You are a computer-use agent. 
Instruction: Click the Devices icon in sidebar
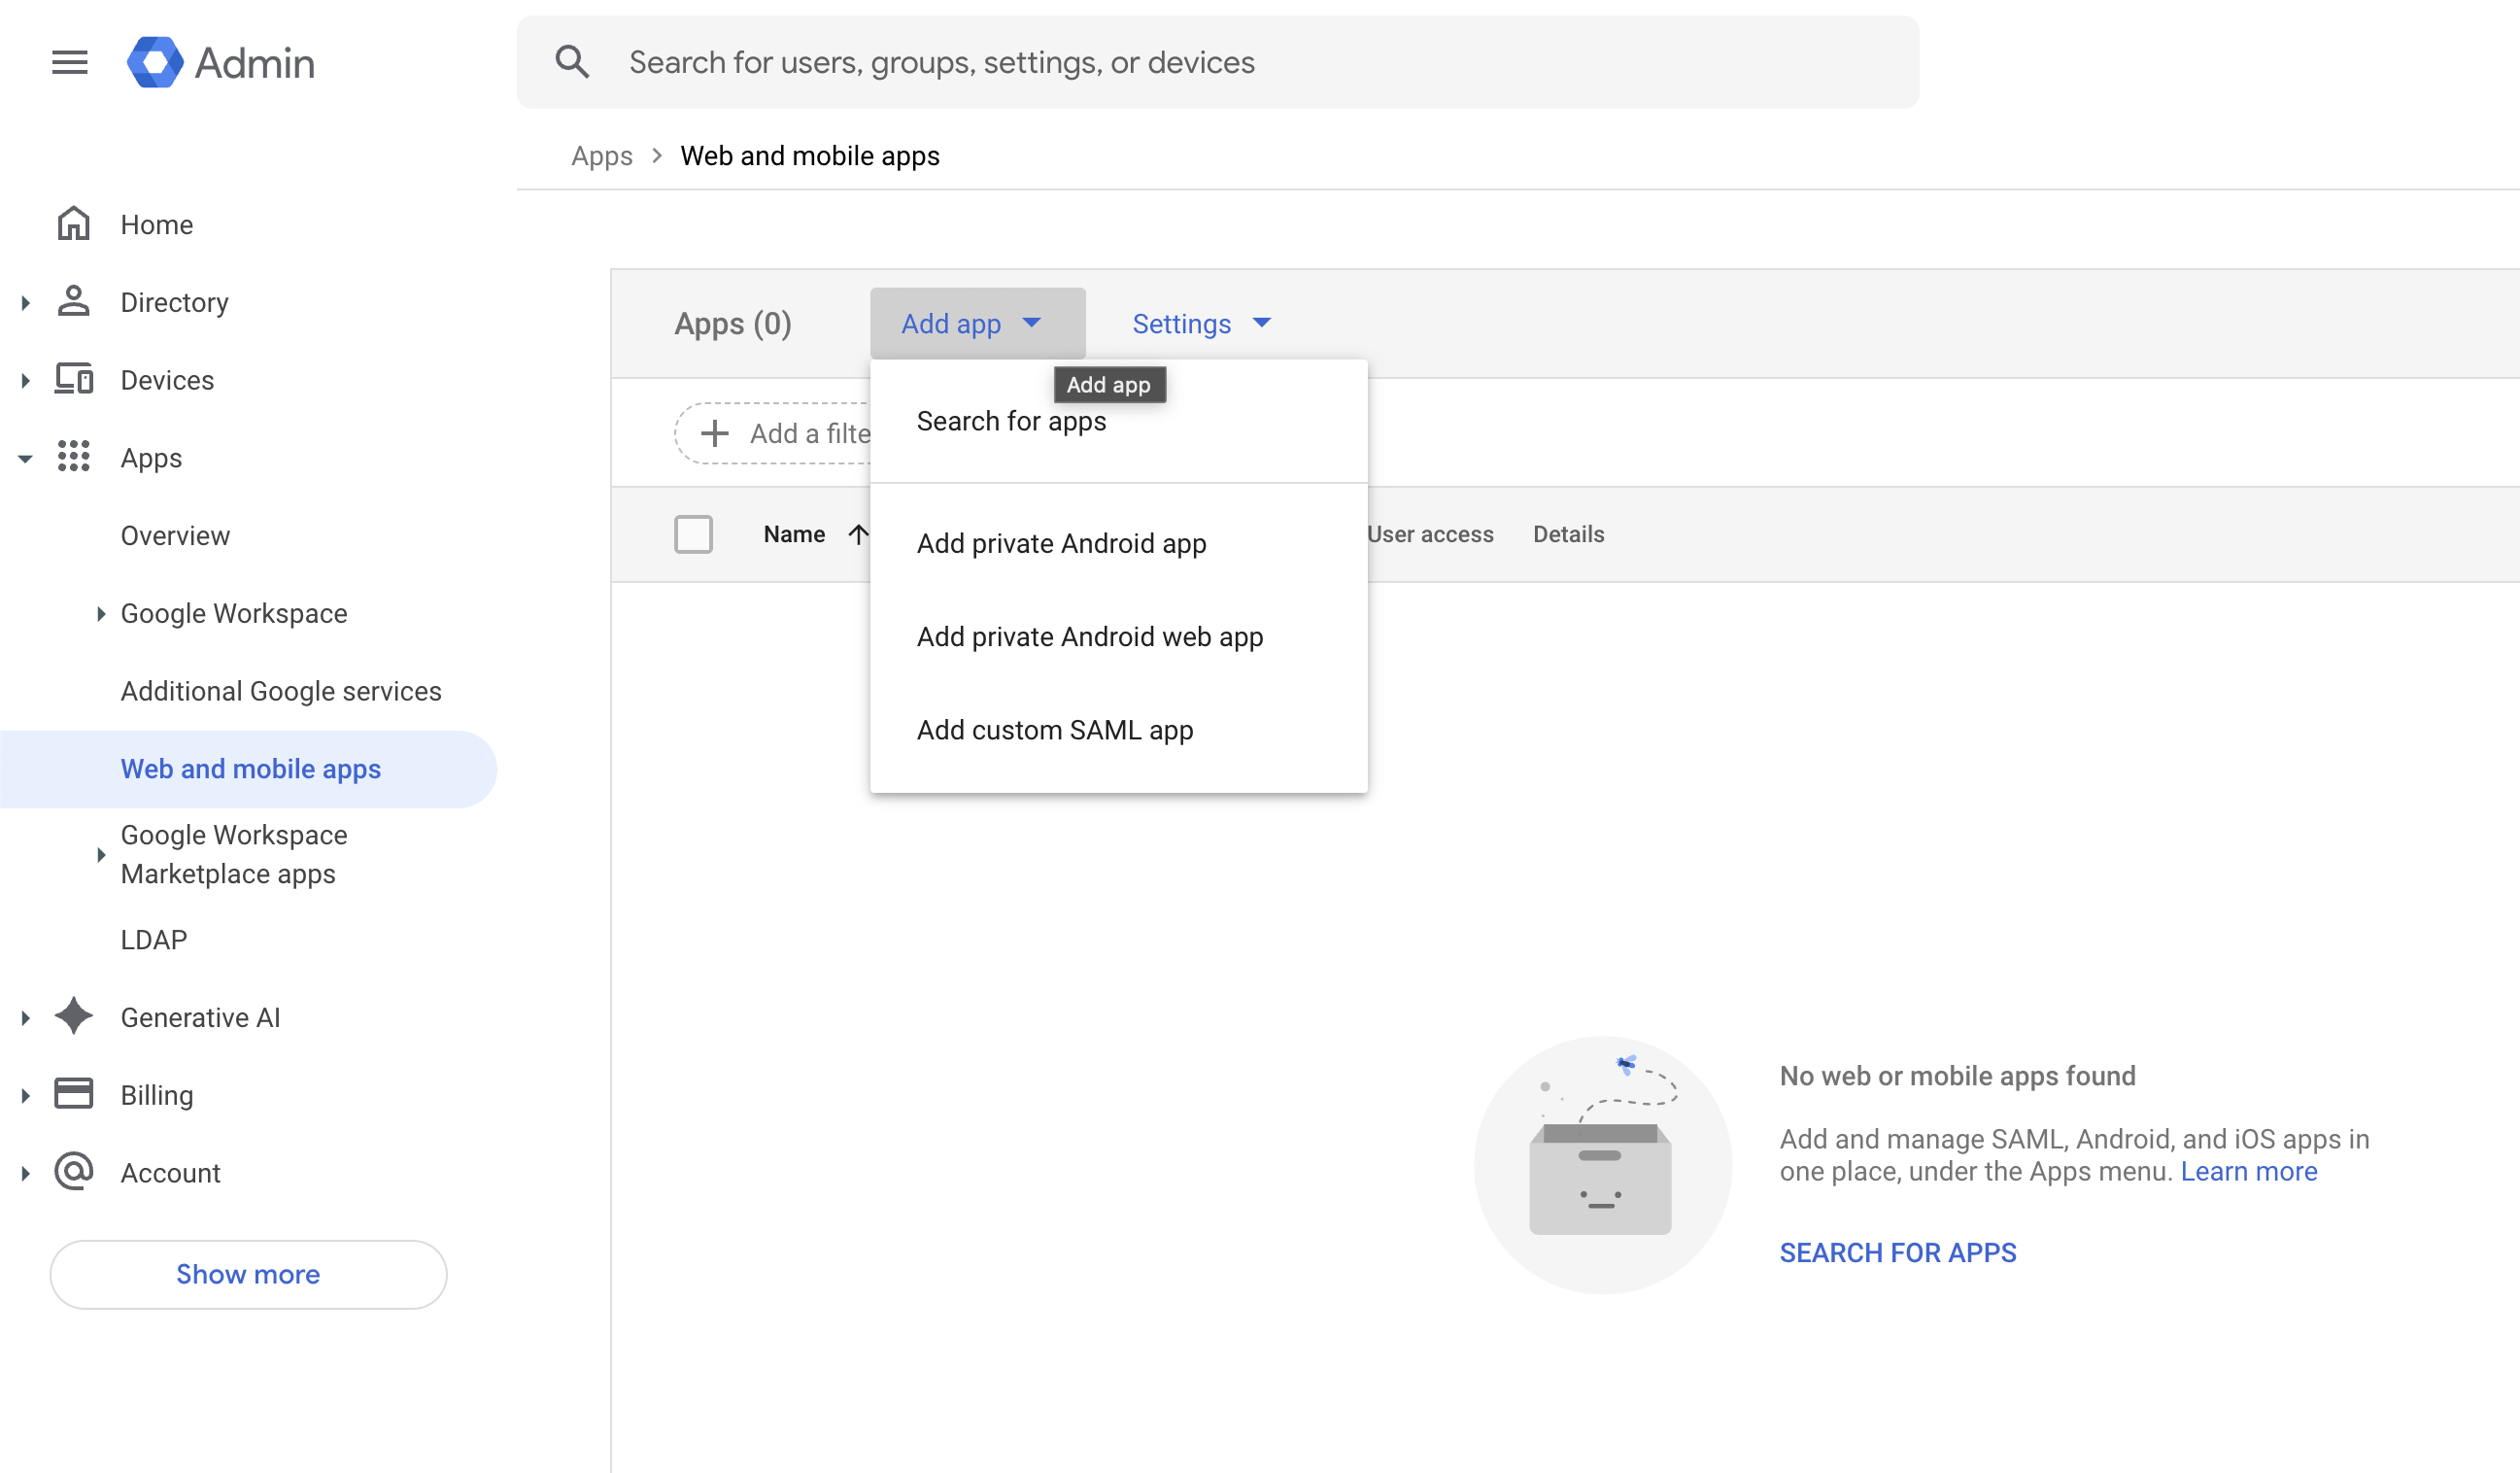coord(73,379)
